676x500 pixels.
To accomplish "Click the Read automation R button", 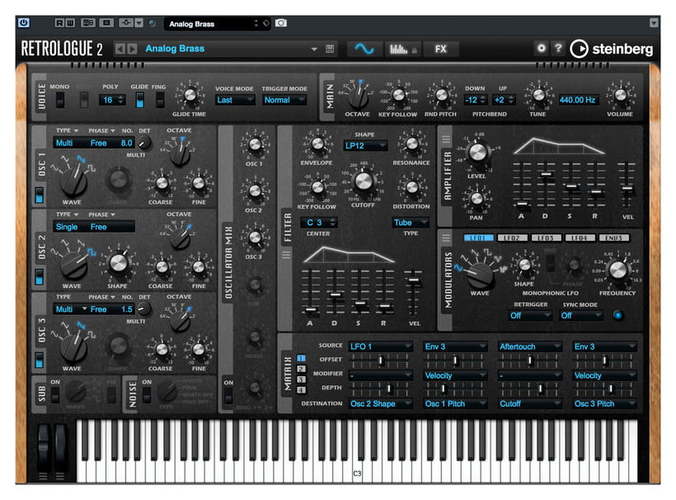I will click(59, 22).
